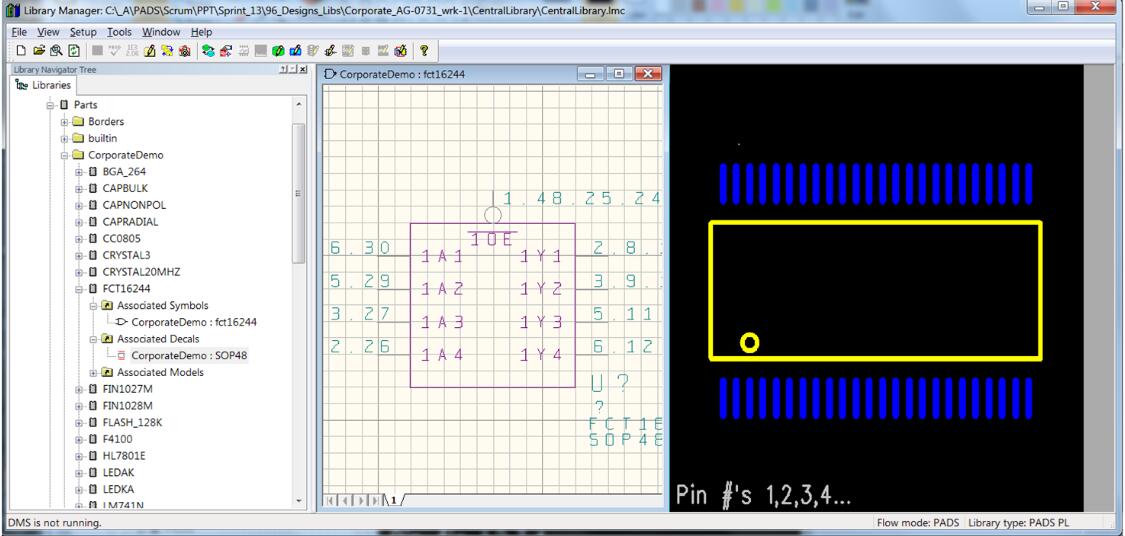Click 'DMS is not running.' status text
1125x536 pixels.
click(x=55, y=523)
